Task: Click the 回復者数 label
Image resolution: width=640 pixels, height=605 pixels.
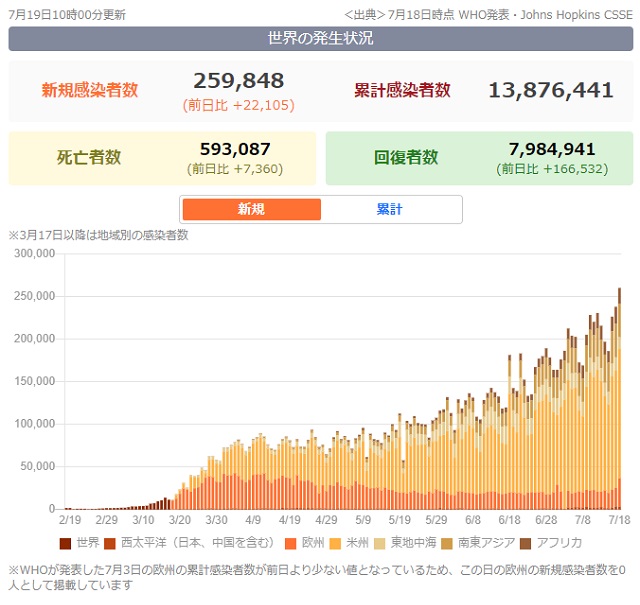Action: pyautogui.click(x=406, y=158)
